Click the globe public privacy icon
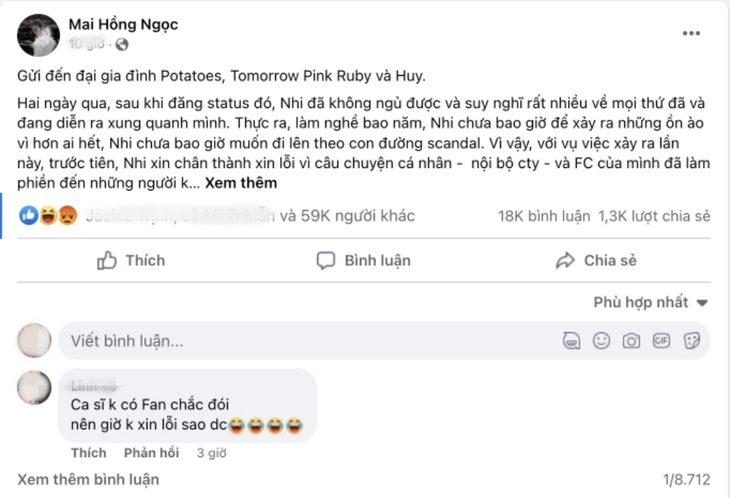 point(122,45)
